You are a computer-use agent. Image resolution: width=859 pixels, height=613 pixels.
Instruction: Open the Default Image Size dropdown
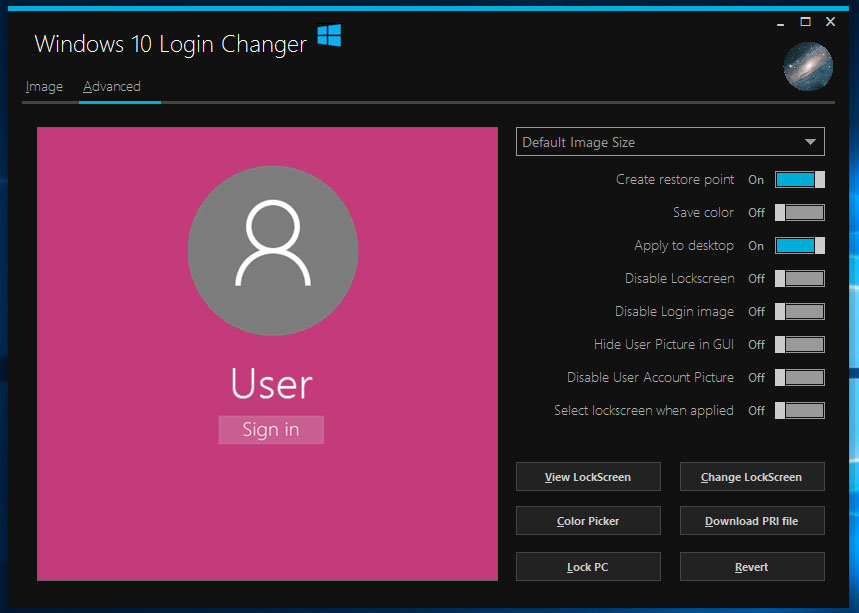click(x=670, y=142)
